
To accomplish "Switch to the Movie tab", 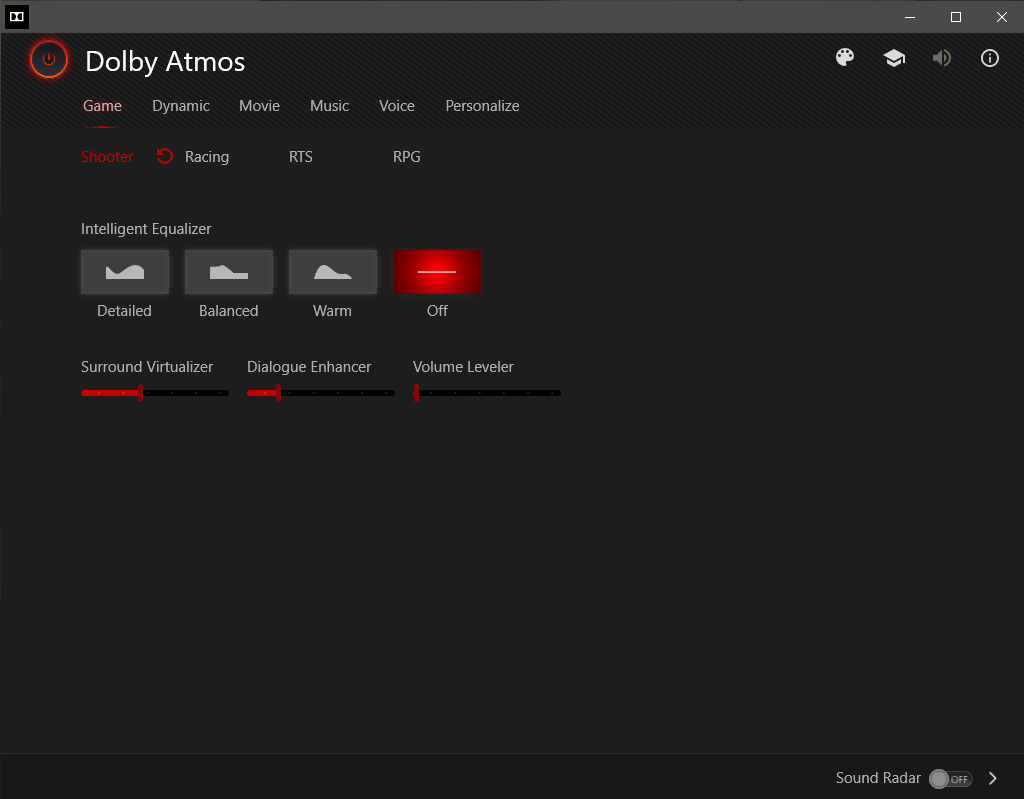I will pyautogui.click(x=259, y=106).
